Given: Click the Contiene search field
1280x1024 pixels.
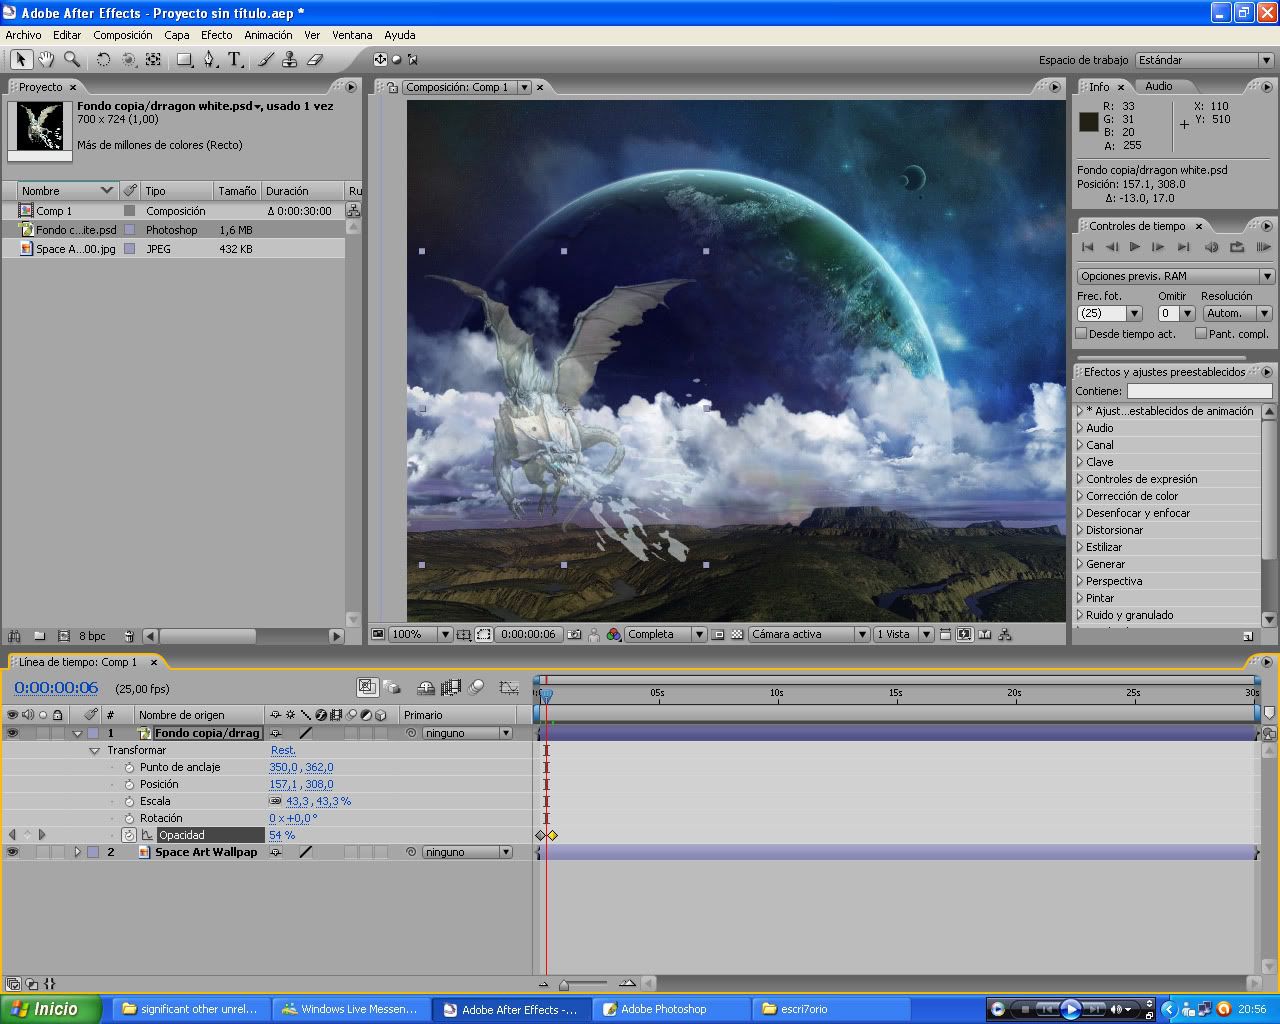Looking at the screenshot, I should pos(1200,391).
